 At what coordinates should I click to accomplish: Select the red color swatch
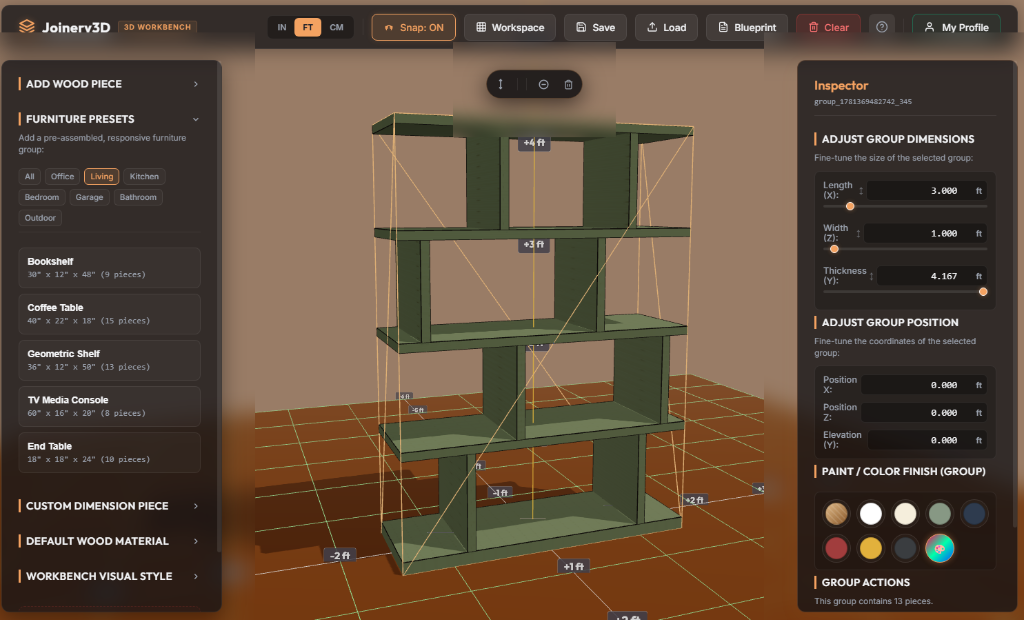click(836, 548)
